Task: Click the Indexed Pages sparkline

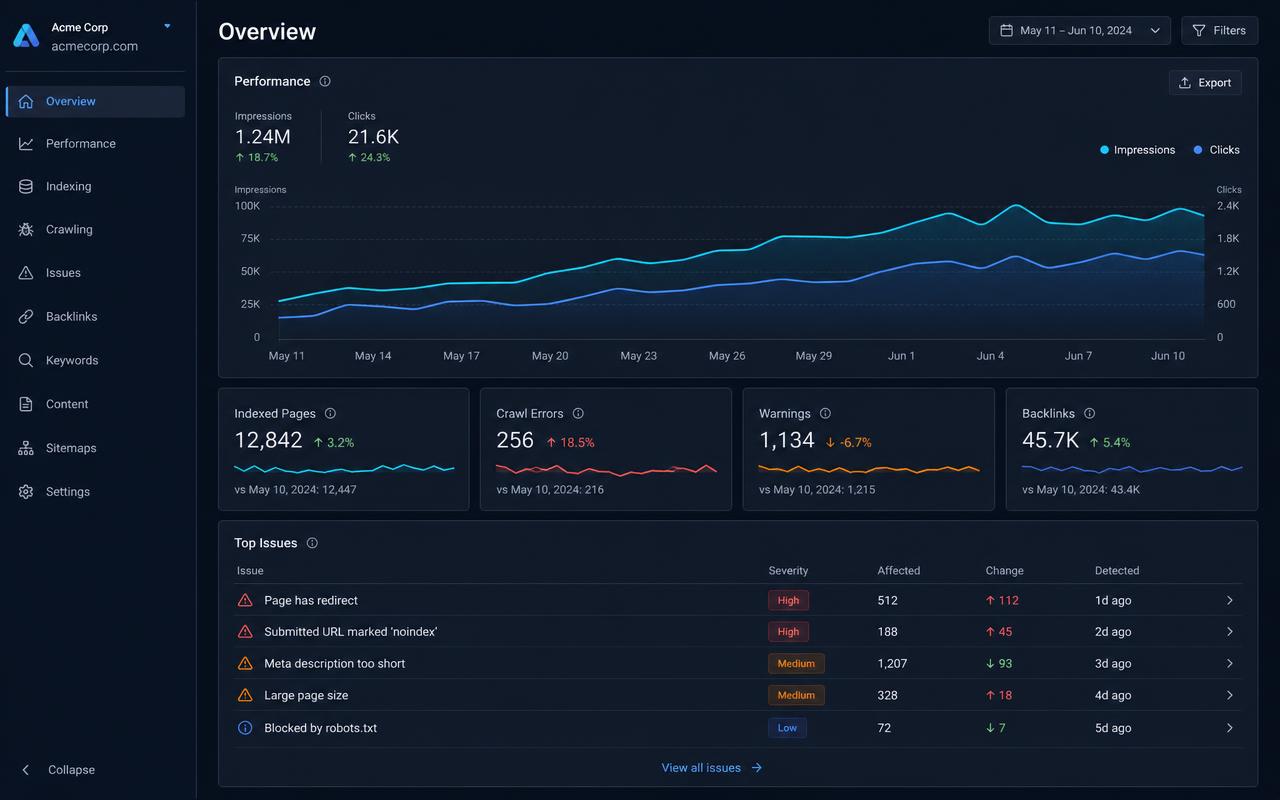Action: coord(344,468)
